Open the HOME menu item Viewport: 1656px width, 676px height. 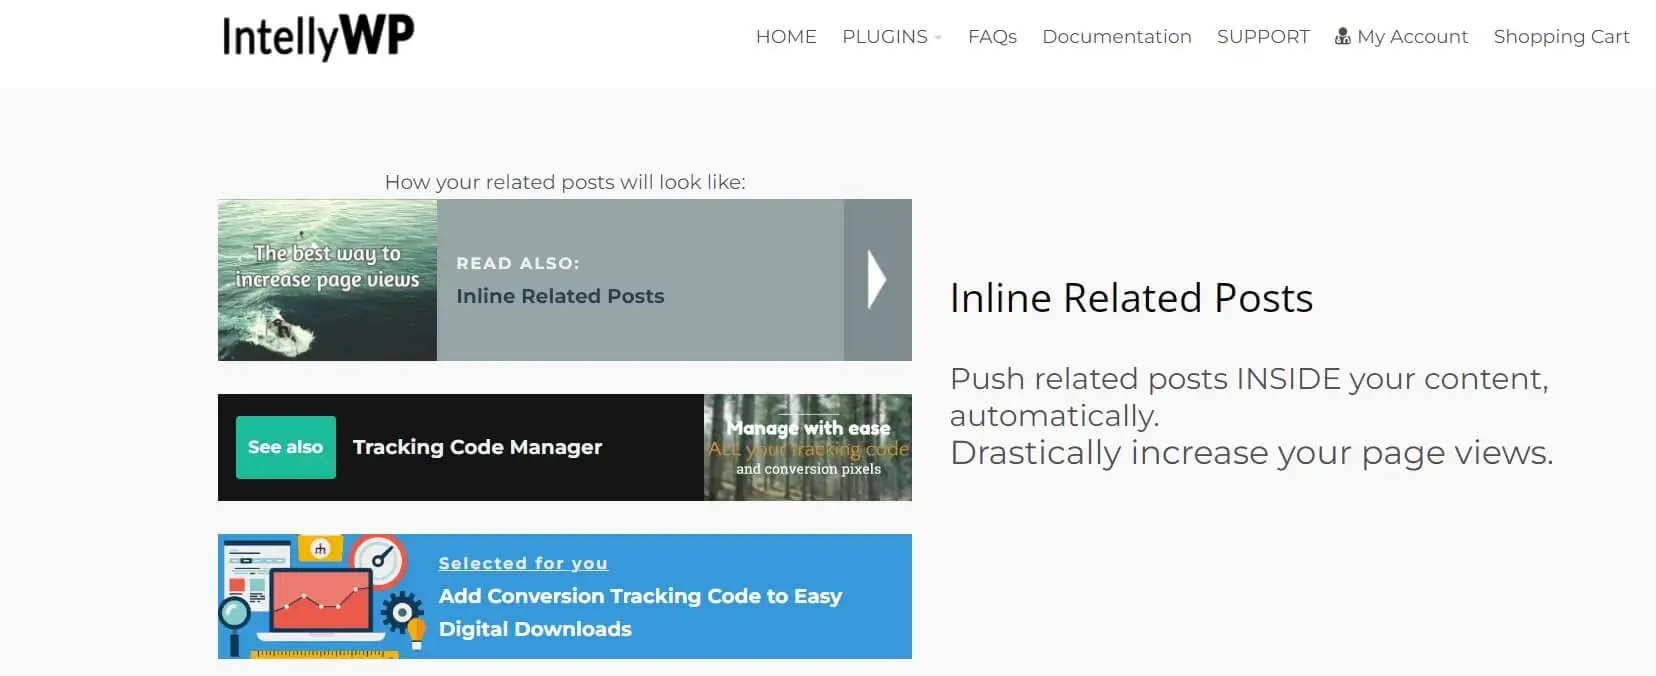(x=786, y=37)
